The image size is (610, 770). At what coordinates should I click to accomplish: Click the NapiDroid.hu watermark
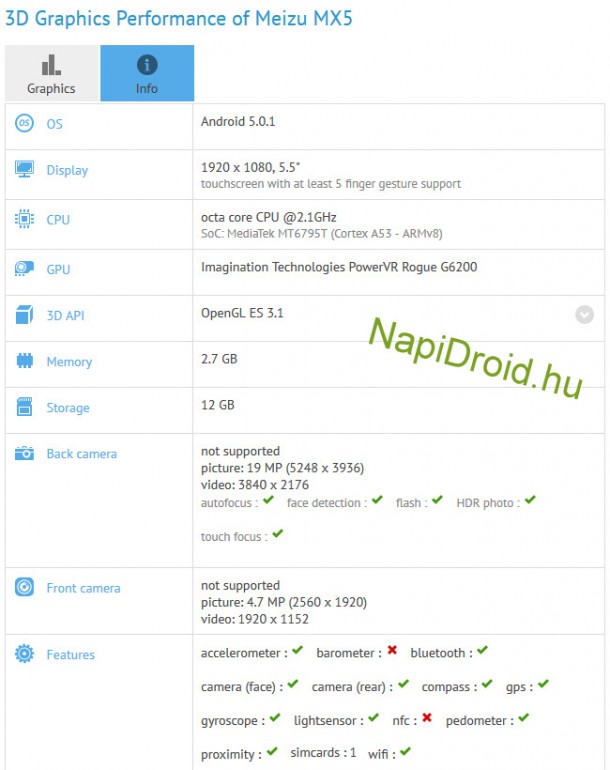coord(475,355)
